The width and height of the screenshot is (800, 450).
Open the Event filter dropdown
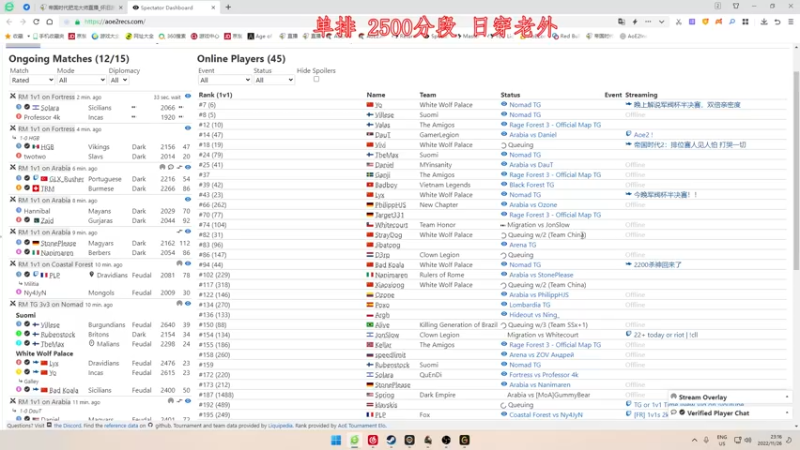224,80
